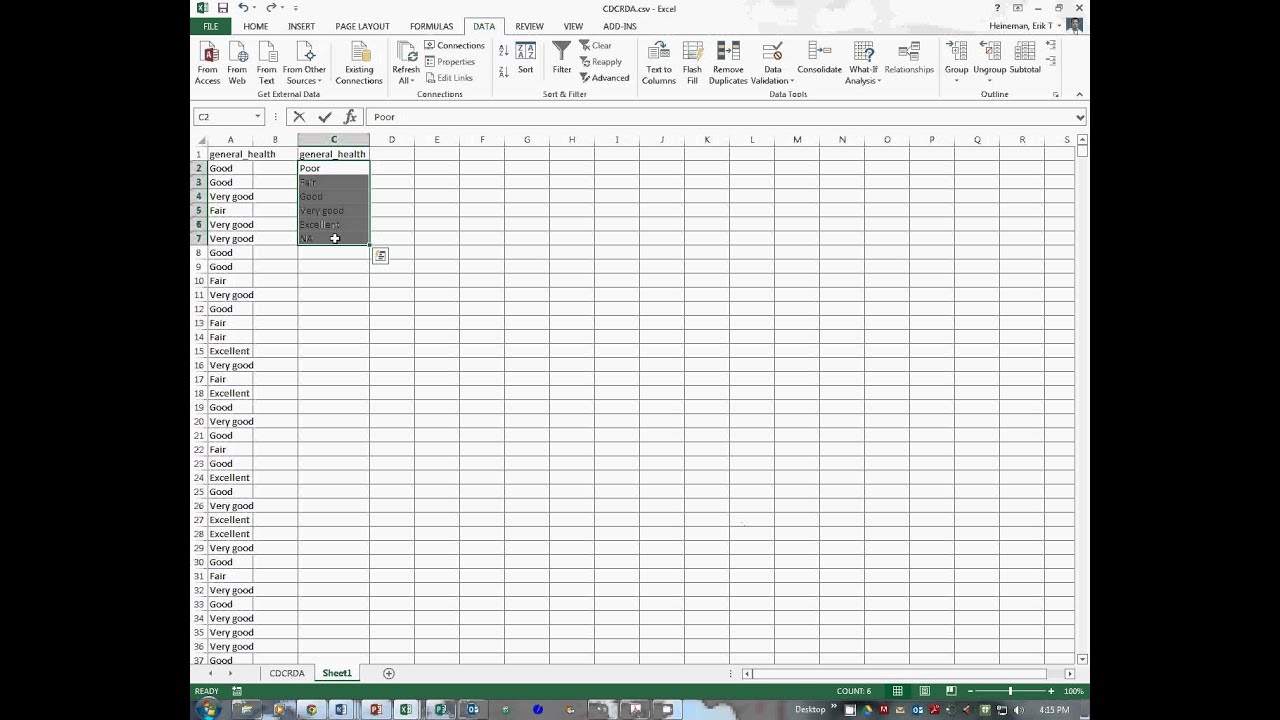Select the CDCRDA sheet tab
This screenshot has height=720, width=1280.
(287, 673)
